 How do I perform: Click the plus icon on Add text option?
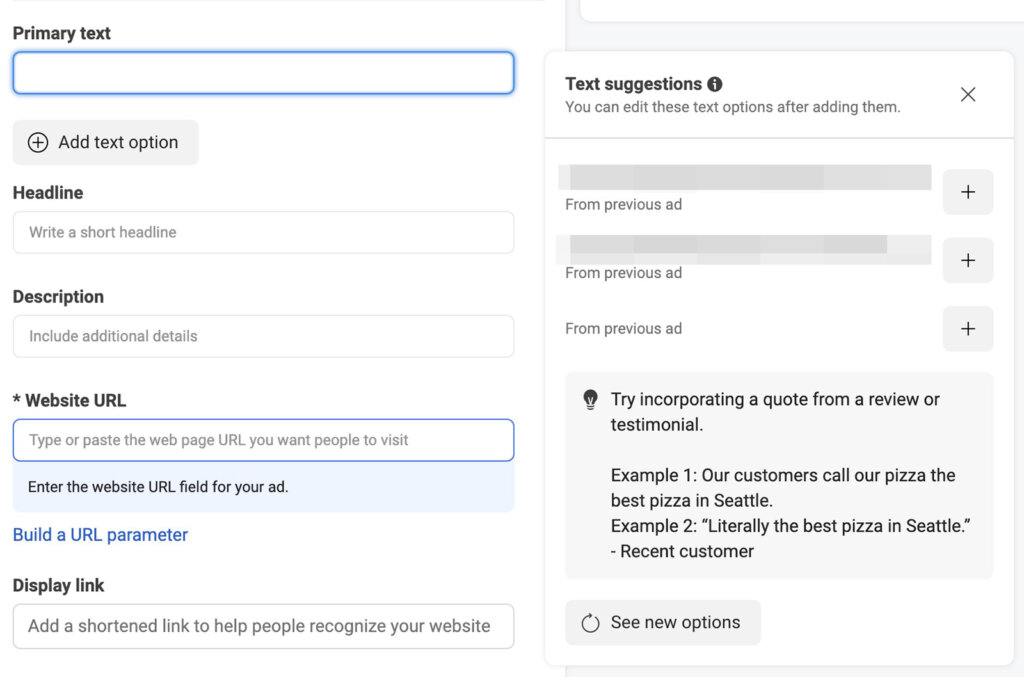(x=37, y=142)
